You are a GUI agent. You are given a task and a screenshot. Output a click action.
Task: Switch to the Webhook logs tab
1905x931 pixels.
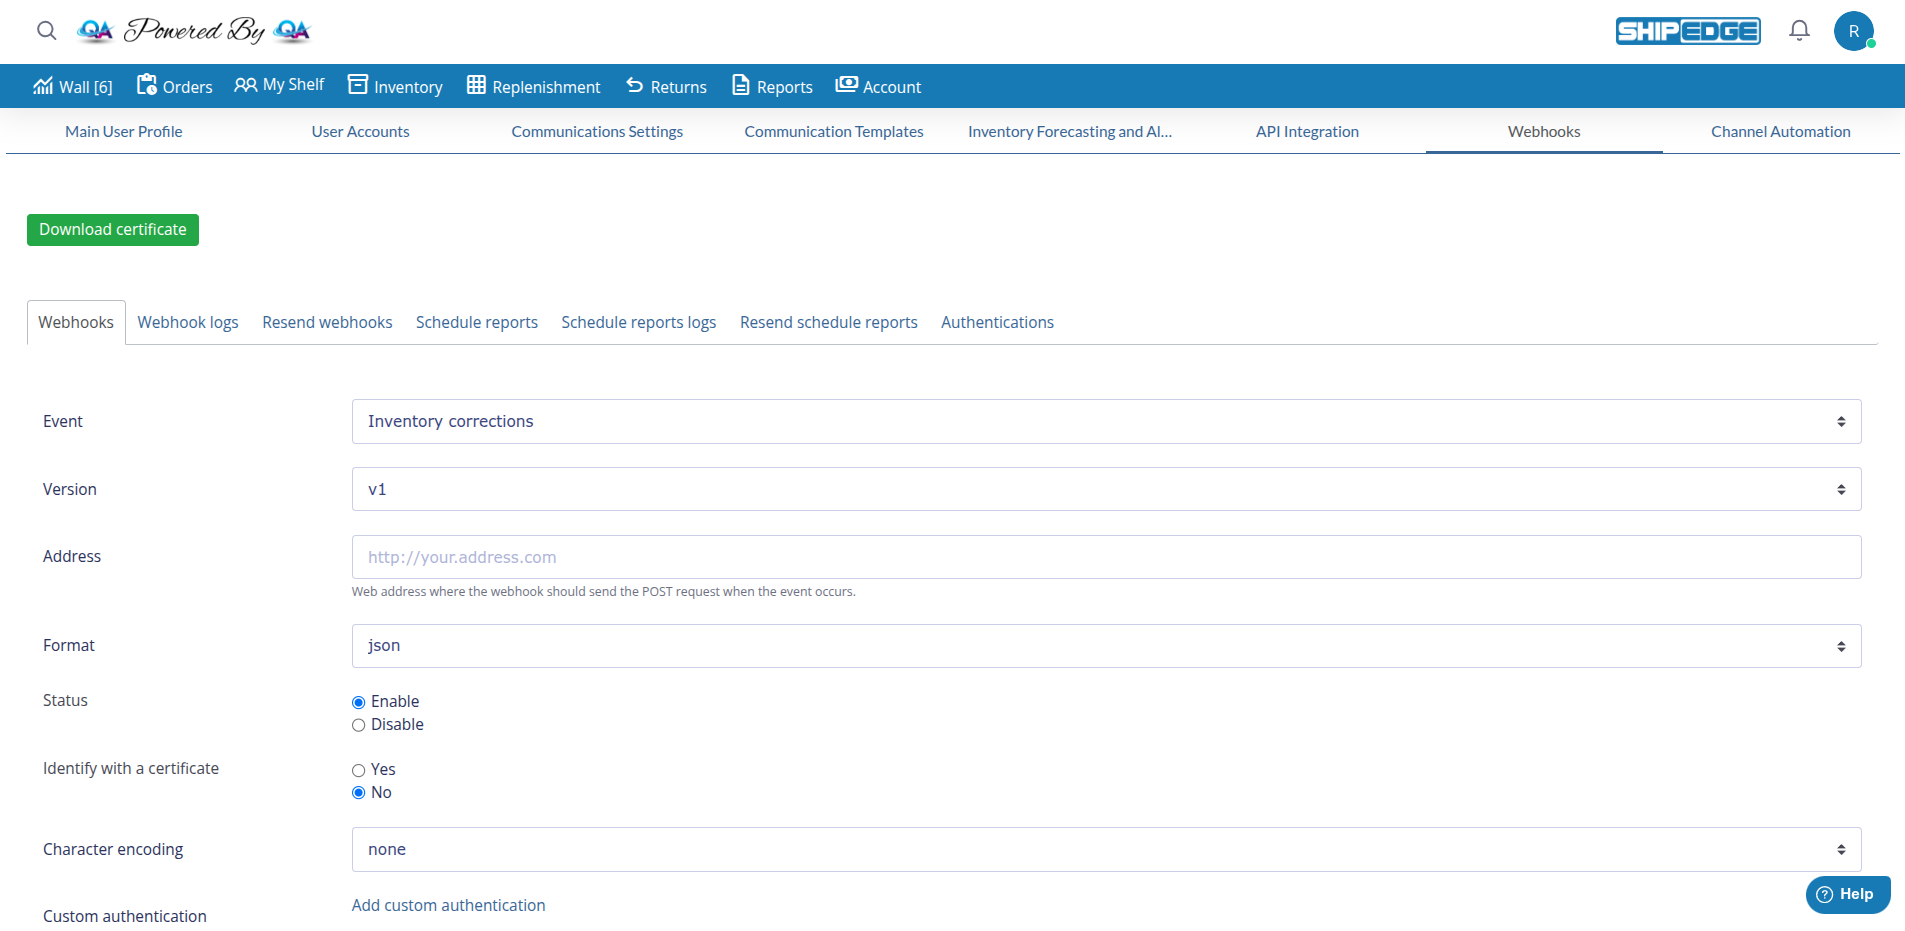188,322
